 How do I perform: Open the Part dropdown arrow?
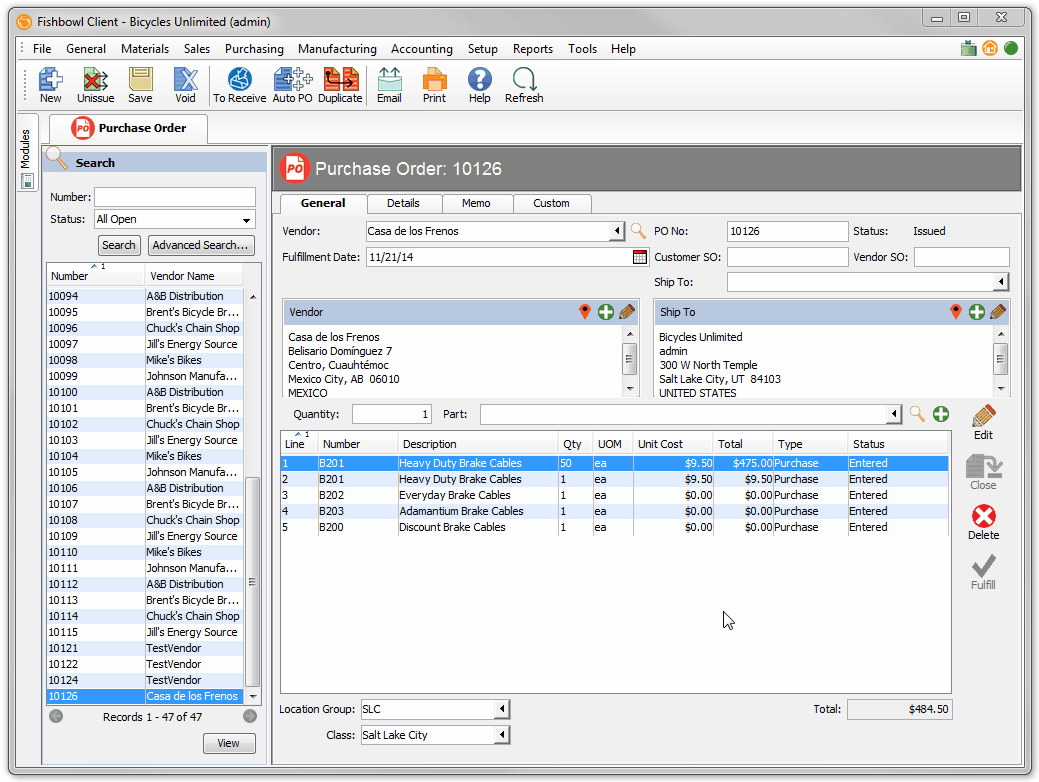(x=895, y=414)
